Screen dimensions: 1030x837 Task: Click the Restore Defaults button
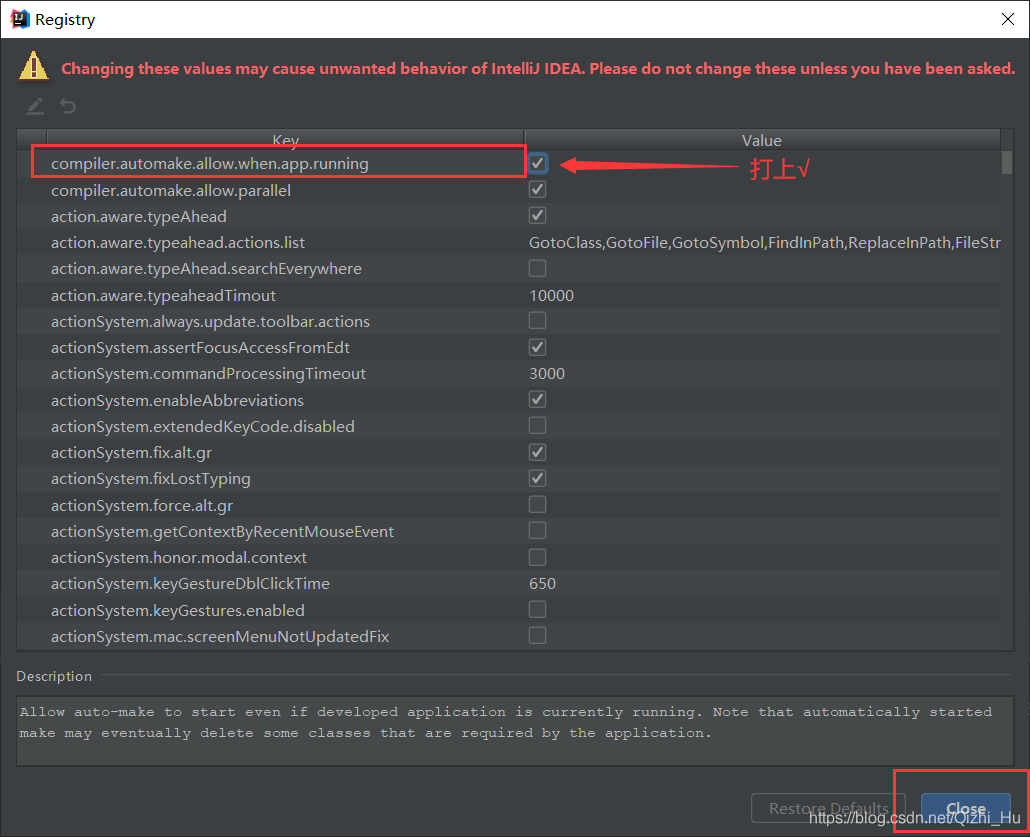(828, 808)
